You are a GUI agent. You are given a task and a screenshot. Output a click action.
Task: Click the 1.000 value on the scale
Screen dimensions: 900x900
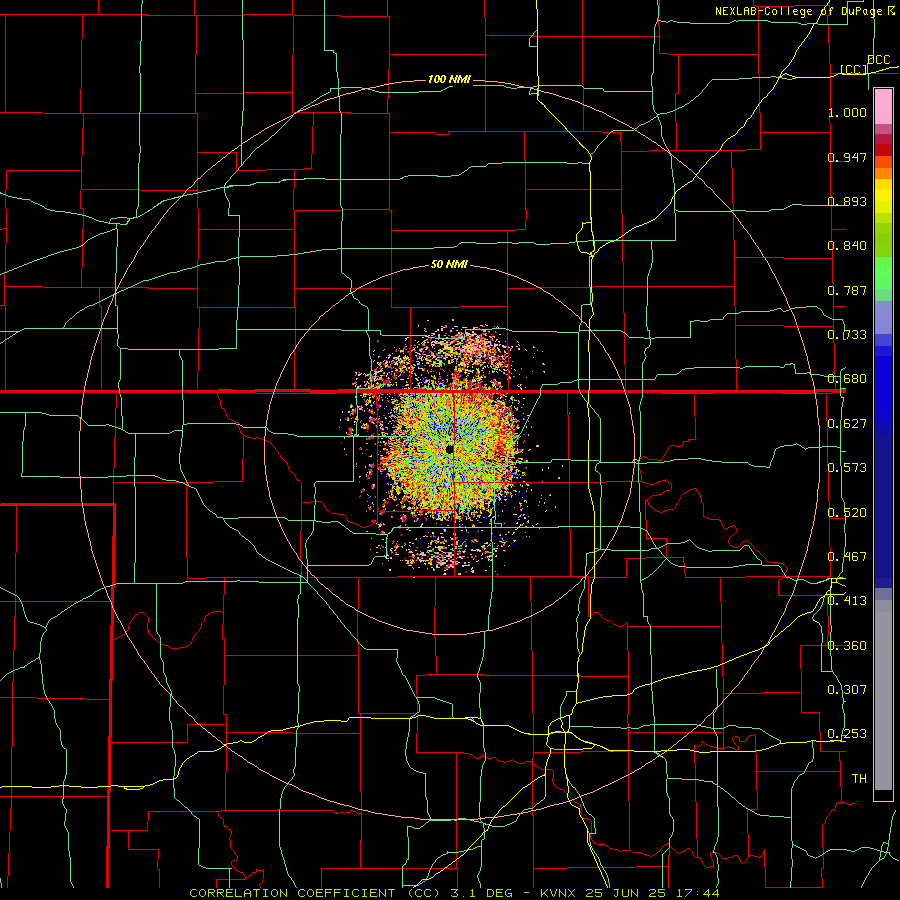click(847, 112)
